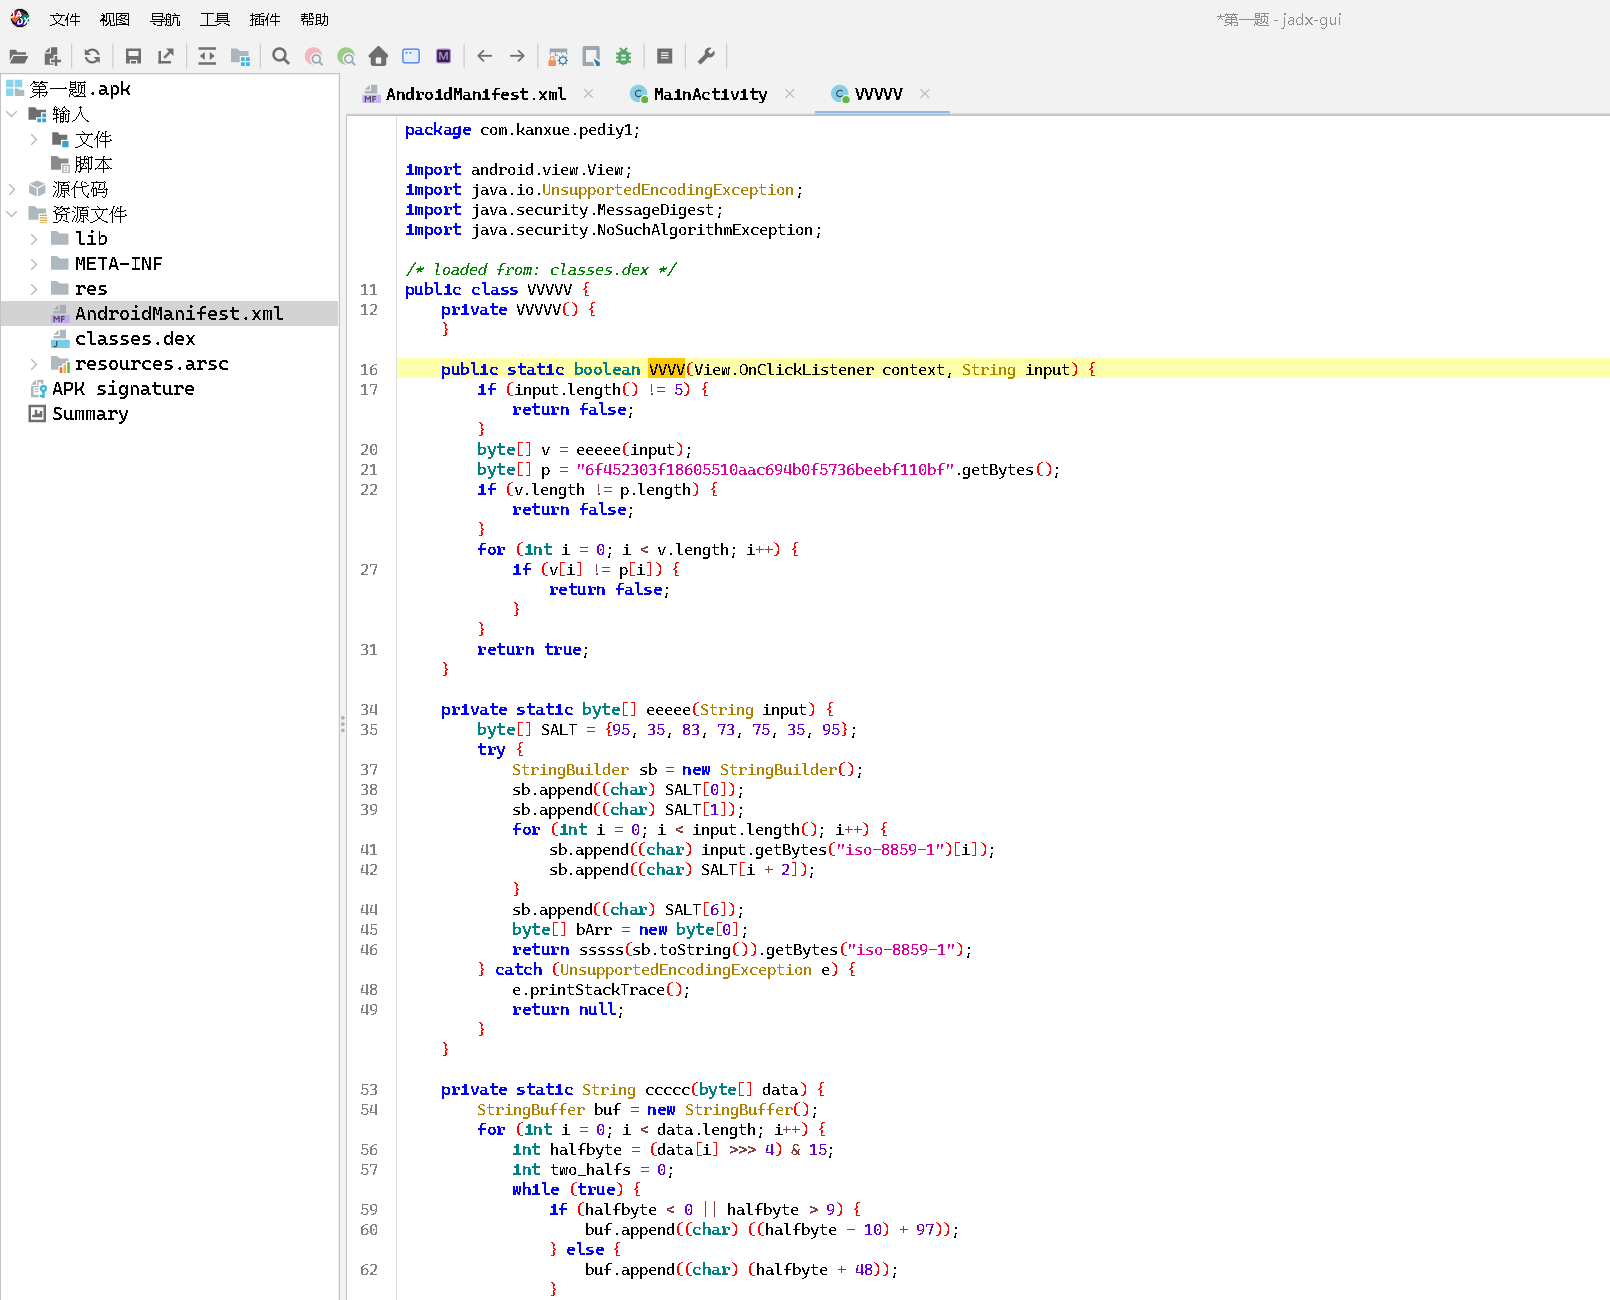Open the log viewer icon
The height and width of the screenshot is (1300, 1610).
coord(665,57)
